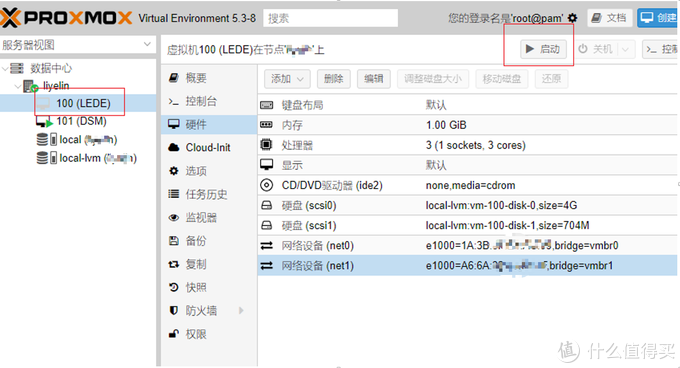Click the scsi1 hard disk icon
Viewport: 680px width, 368px height.
click(x=266, y=225)
